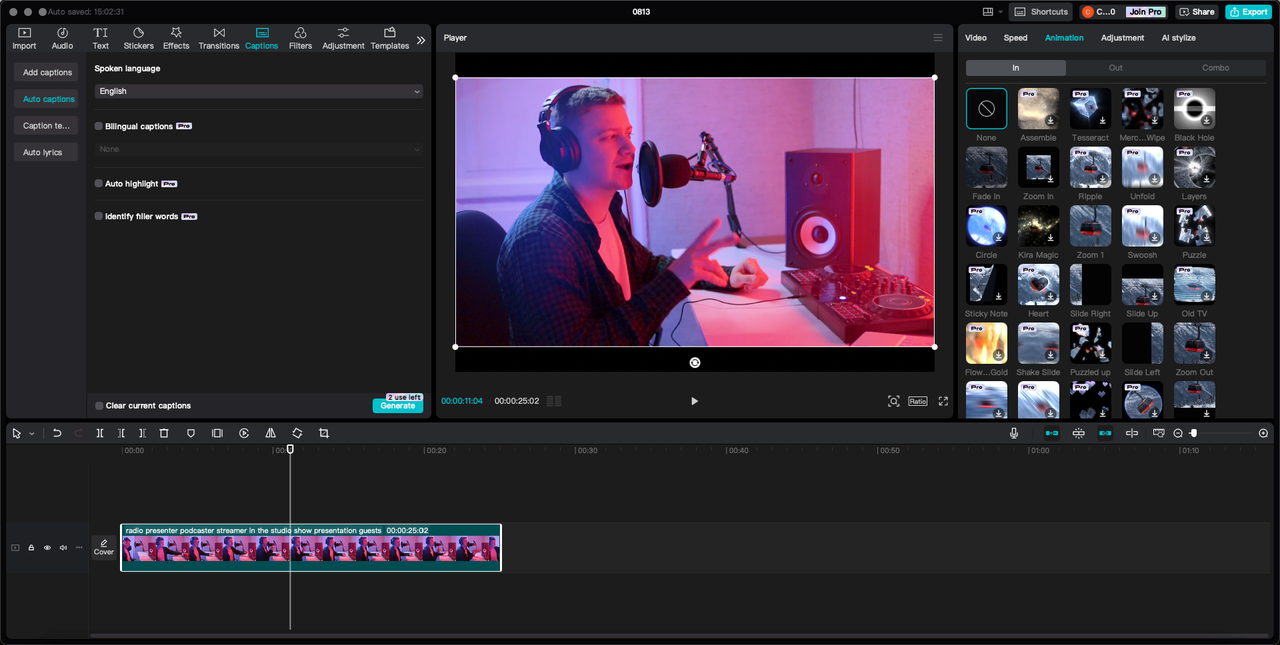
Task: Mute the video track audio
Action: click(x=63, y=548)
